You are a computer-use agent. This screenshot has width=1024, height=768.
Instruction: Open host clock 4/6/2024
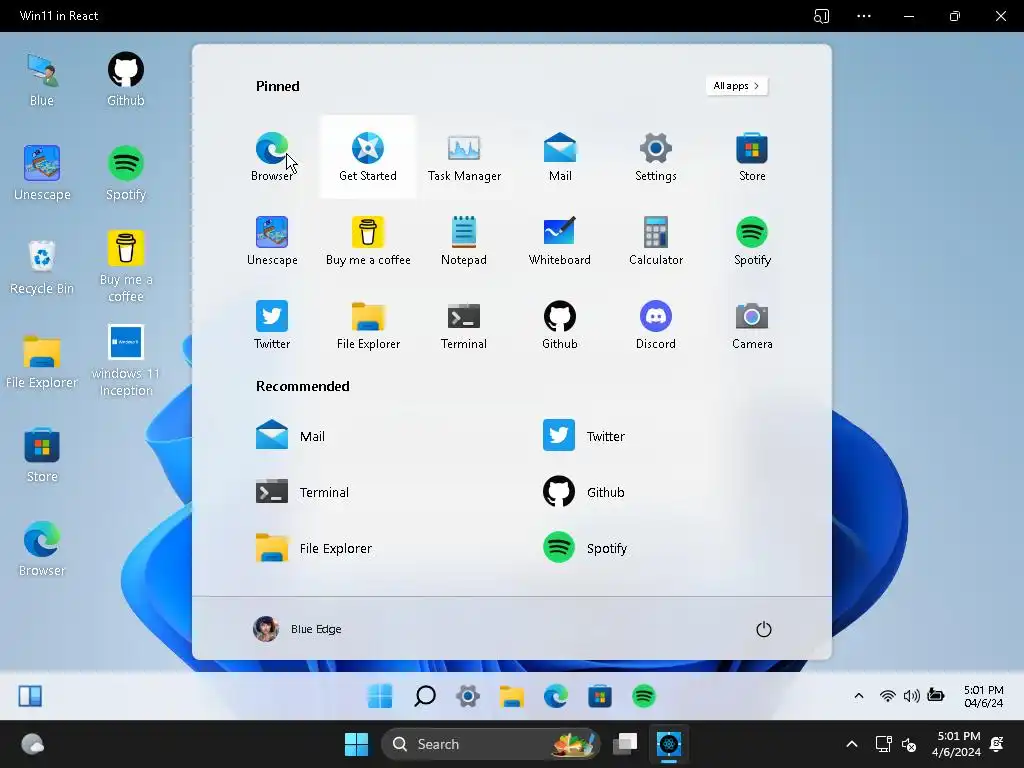tap(956, 744)
